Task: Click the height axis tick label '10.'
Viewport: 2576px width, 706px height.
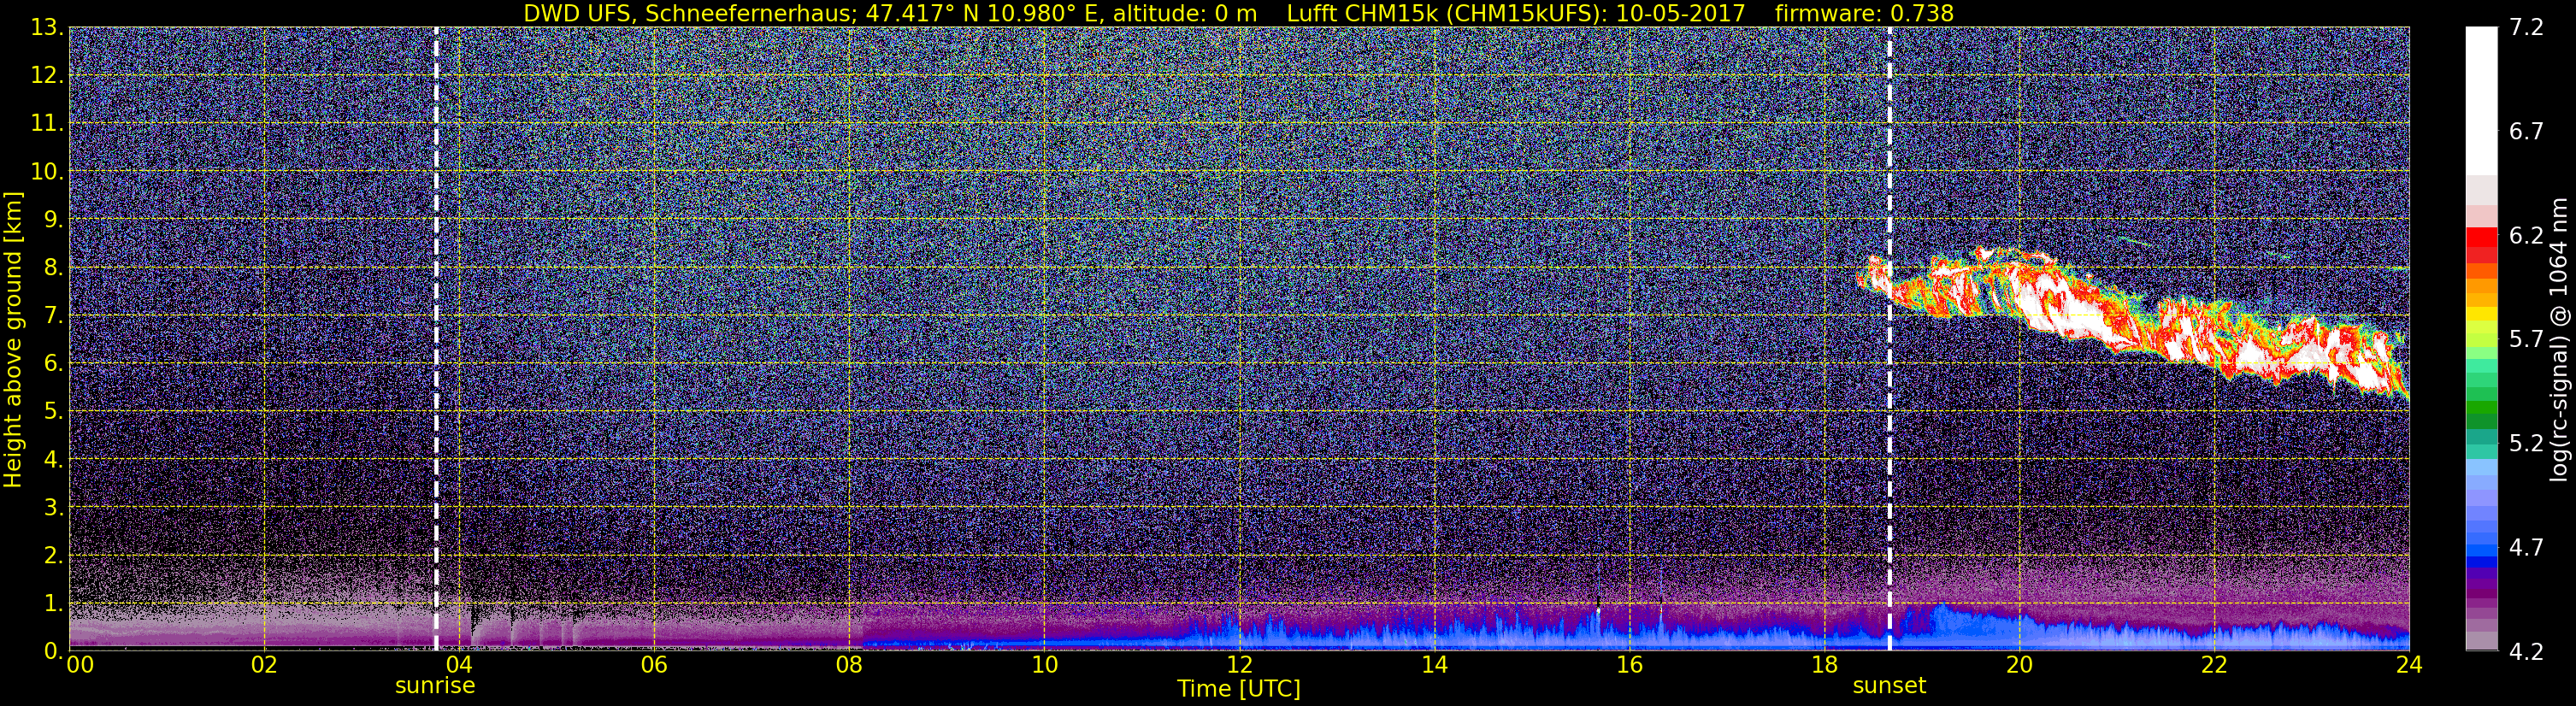Action: pyautogui.click(x=48, y=171)
